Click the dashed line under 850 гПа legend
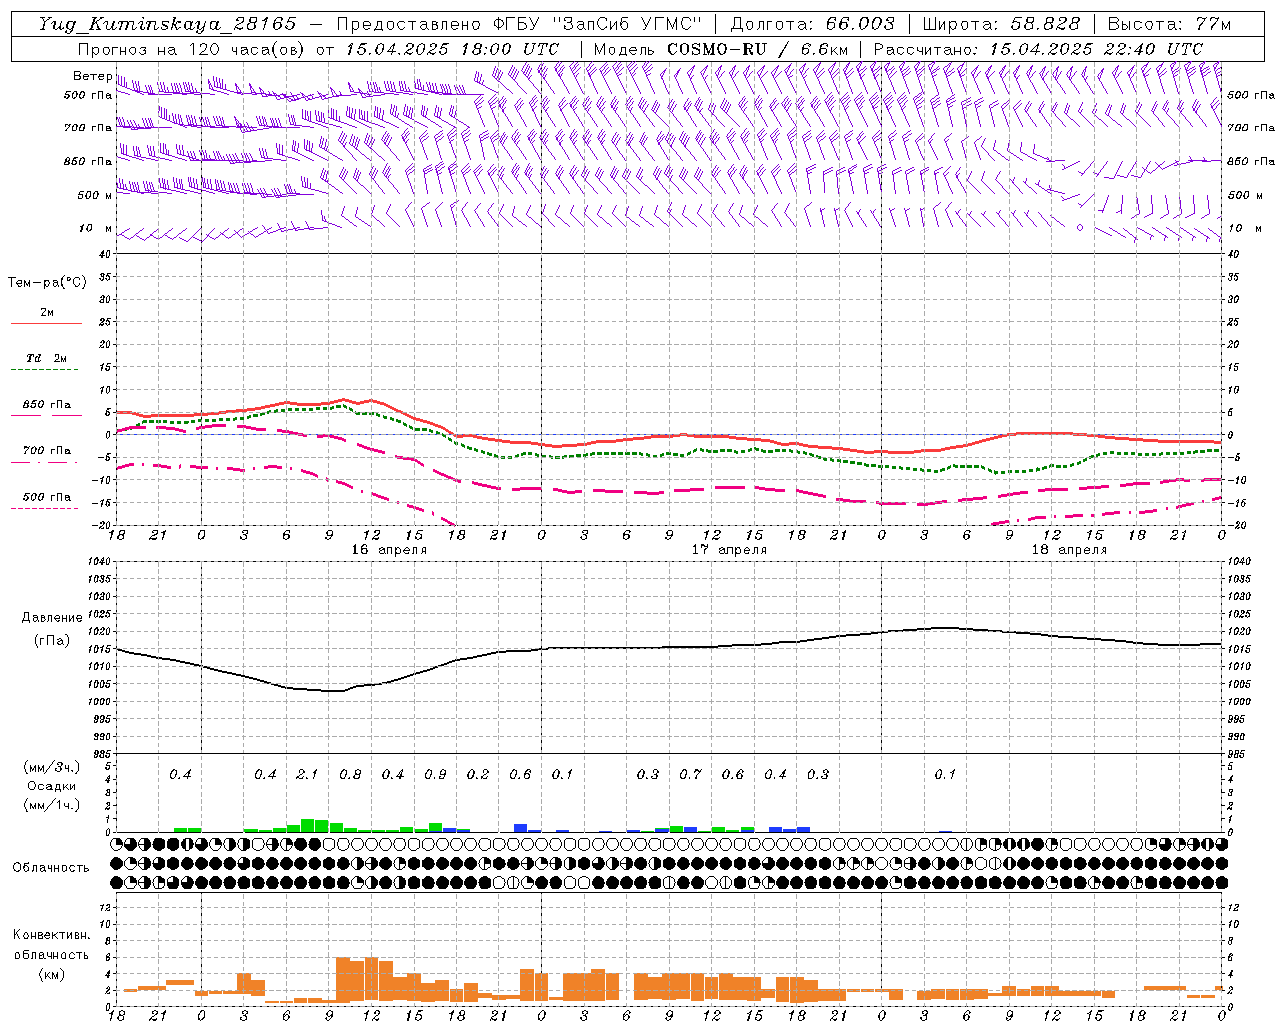 point(46,415)
